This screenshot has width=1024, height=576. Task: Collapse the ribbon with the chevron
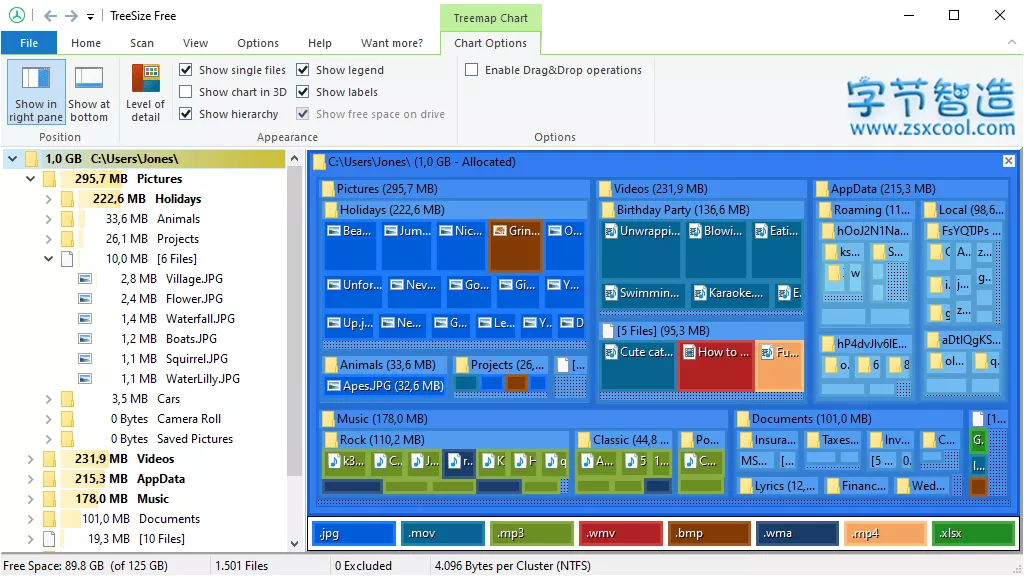tap(1012, 42)
